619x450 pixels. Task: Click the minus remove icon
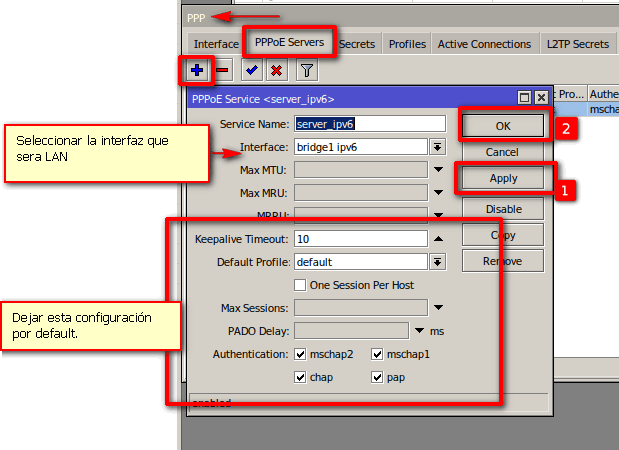pos(223,70)
